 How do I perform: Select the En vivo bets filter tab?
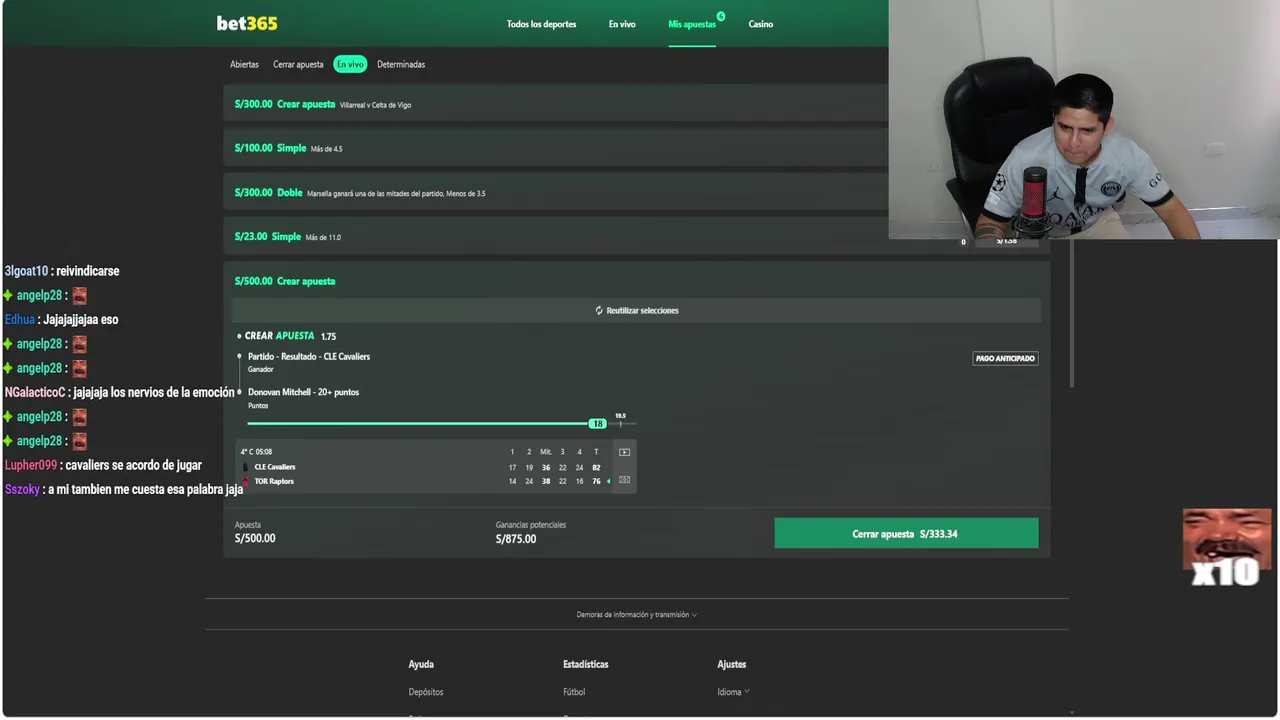pos(350,64)
